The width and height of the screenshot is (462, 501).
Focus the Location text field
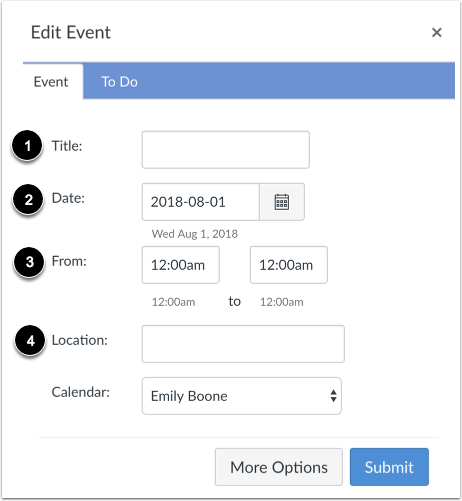point(243,344)
